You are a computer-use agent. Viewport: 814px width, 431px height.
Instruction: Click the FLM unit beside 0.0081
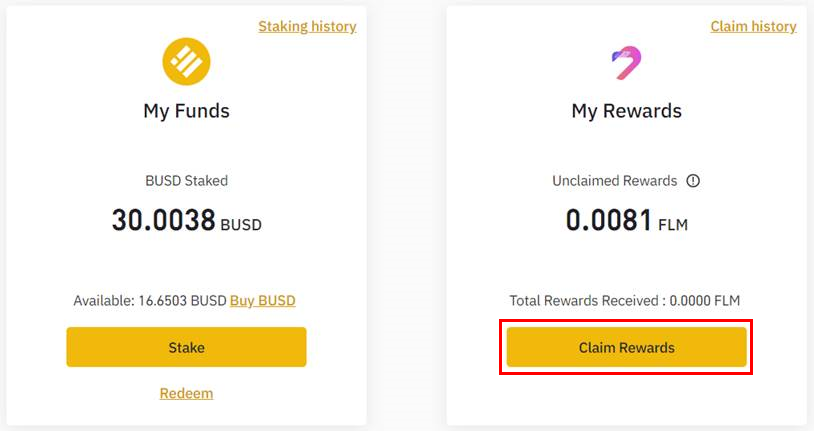pyautogui.click(x=673, y=225)
